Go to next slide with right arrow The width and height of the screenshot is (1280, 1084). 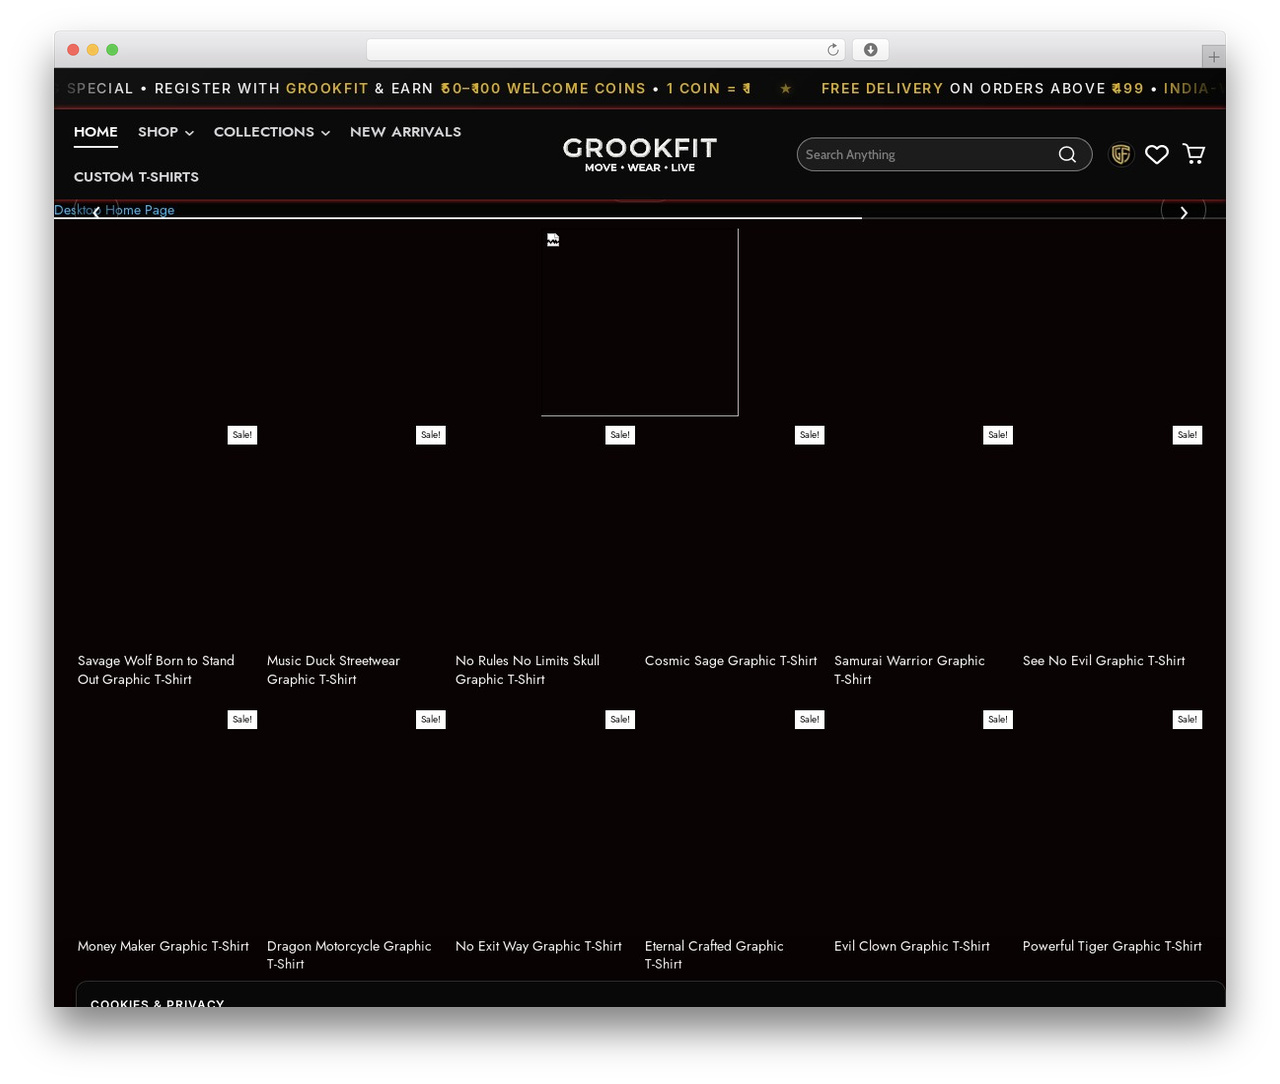[x=1184, y=212]
